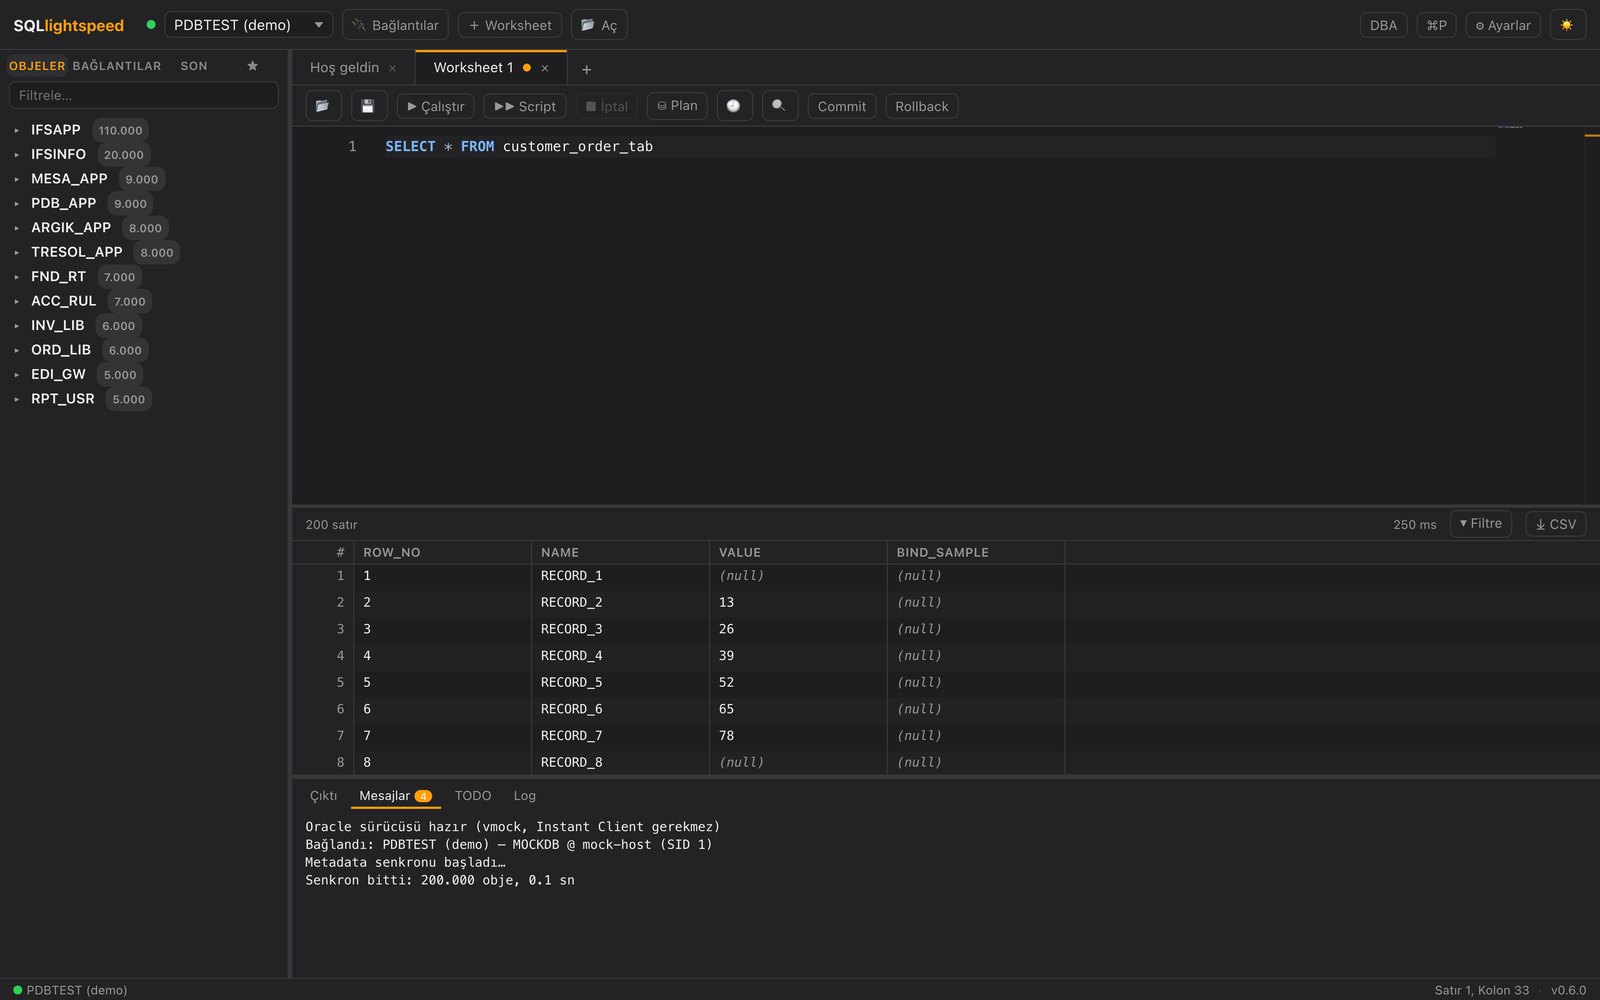Viewport: 1600px width, 1000px height.
Task: Click the 110.000 count badge for IFSAPP
Action: click(120, 130)
